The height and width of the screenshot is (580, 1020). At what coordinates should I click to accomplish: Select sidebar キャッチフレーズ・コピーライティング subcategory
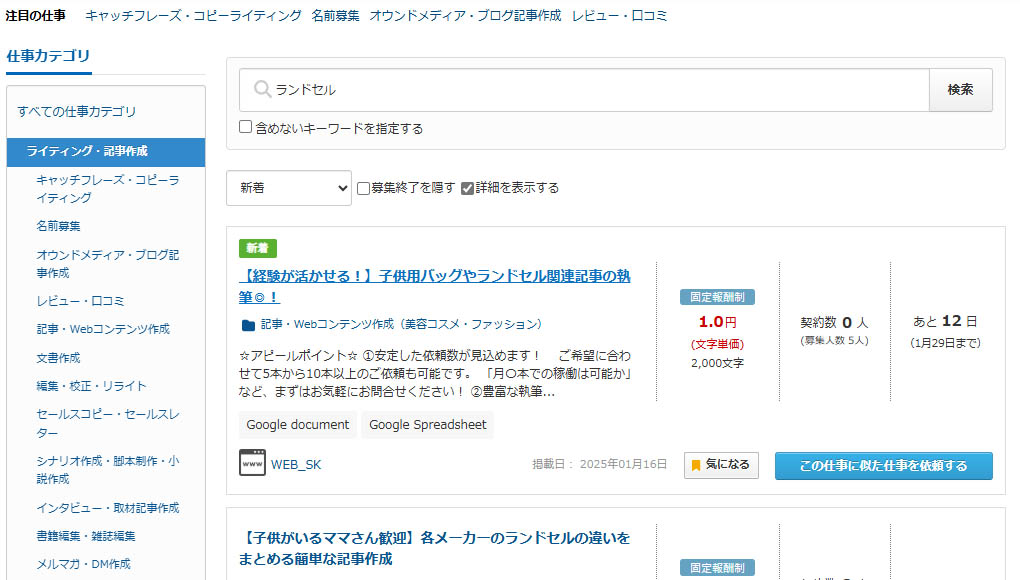point(108,189)
